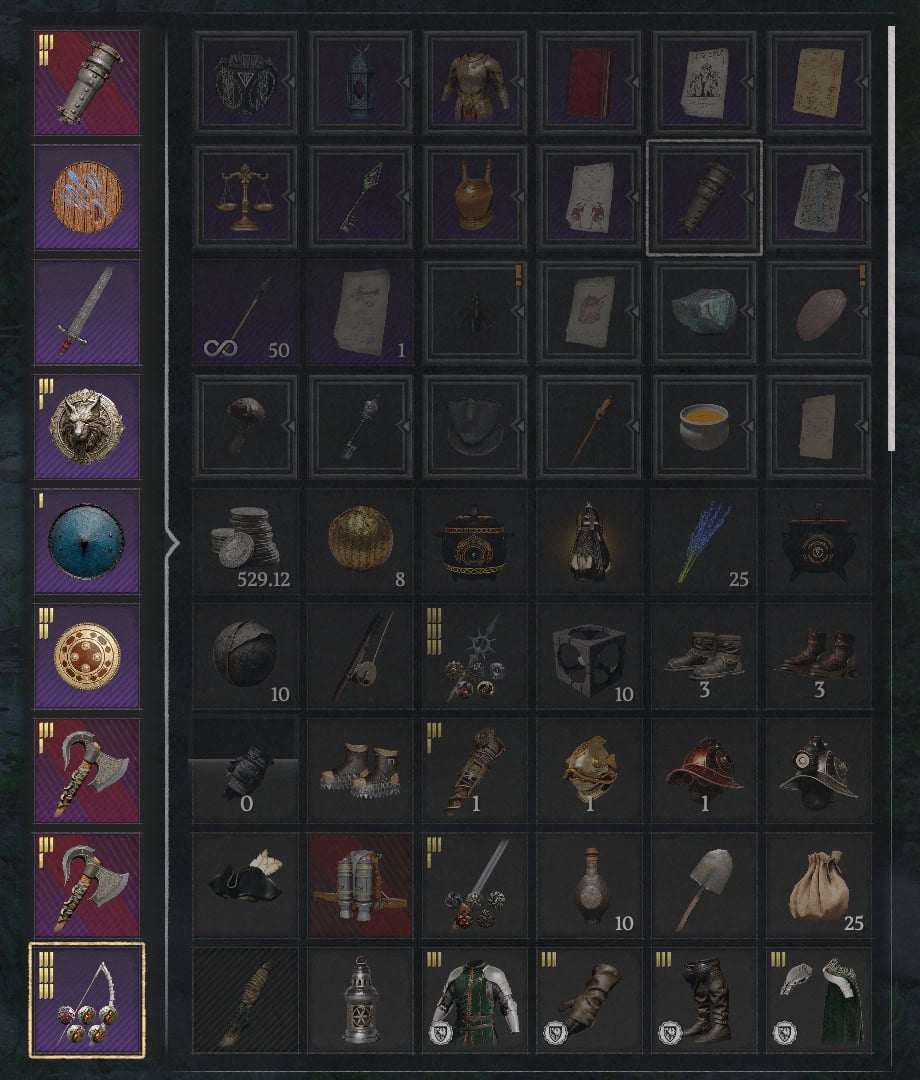Choose the wolf head medallion in sidebar
This screenshot has width=920, height=1080.
pyautogui.click(x=87, y=426)
